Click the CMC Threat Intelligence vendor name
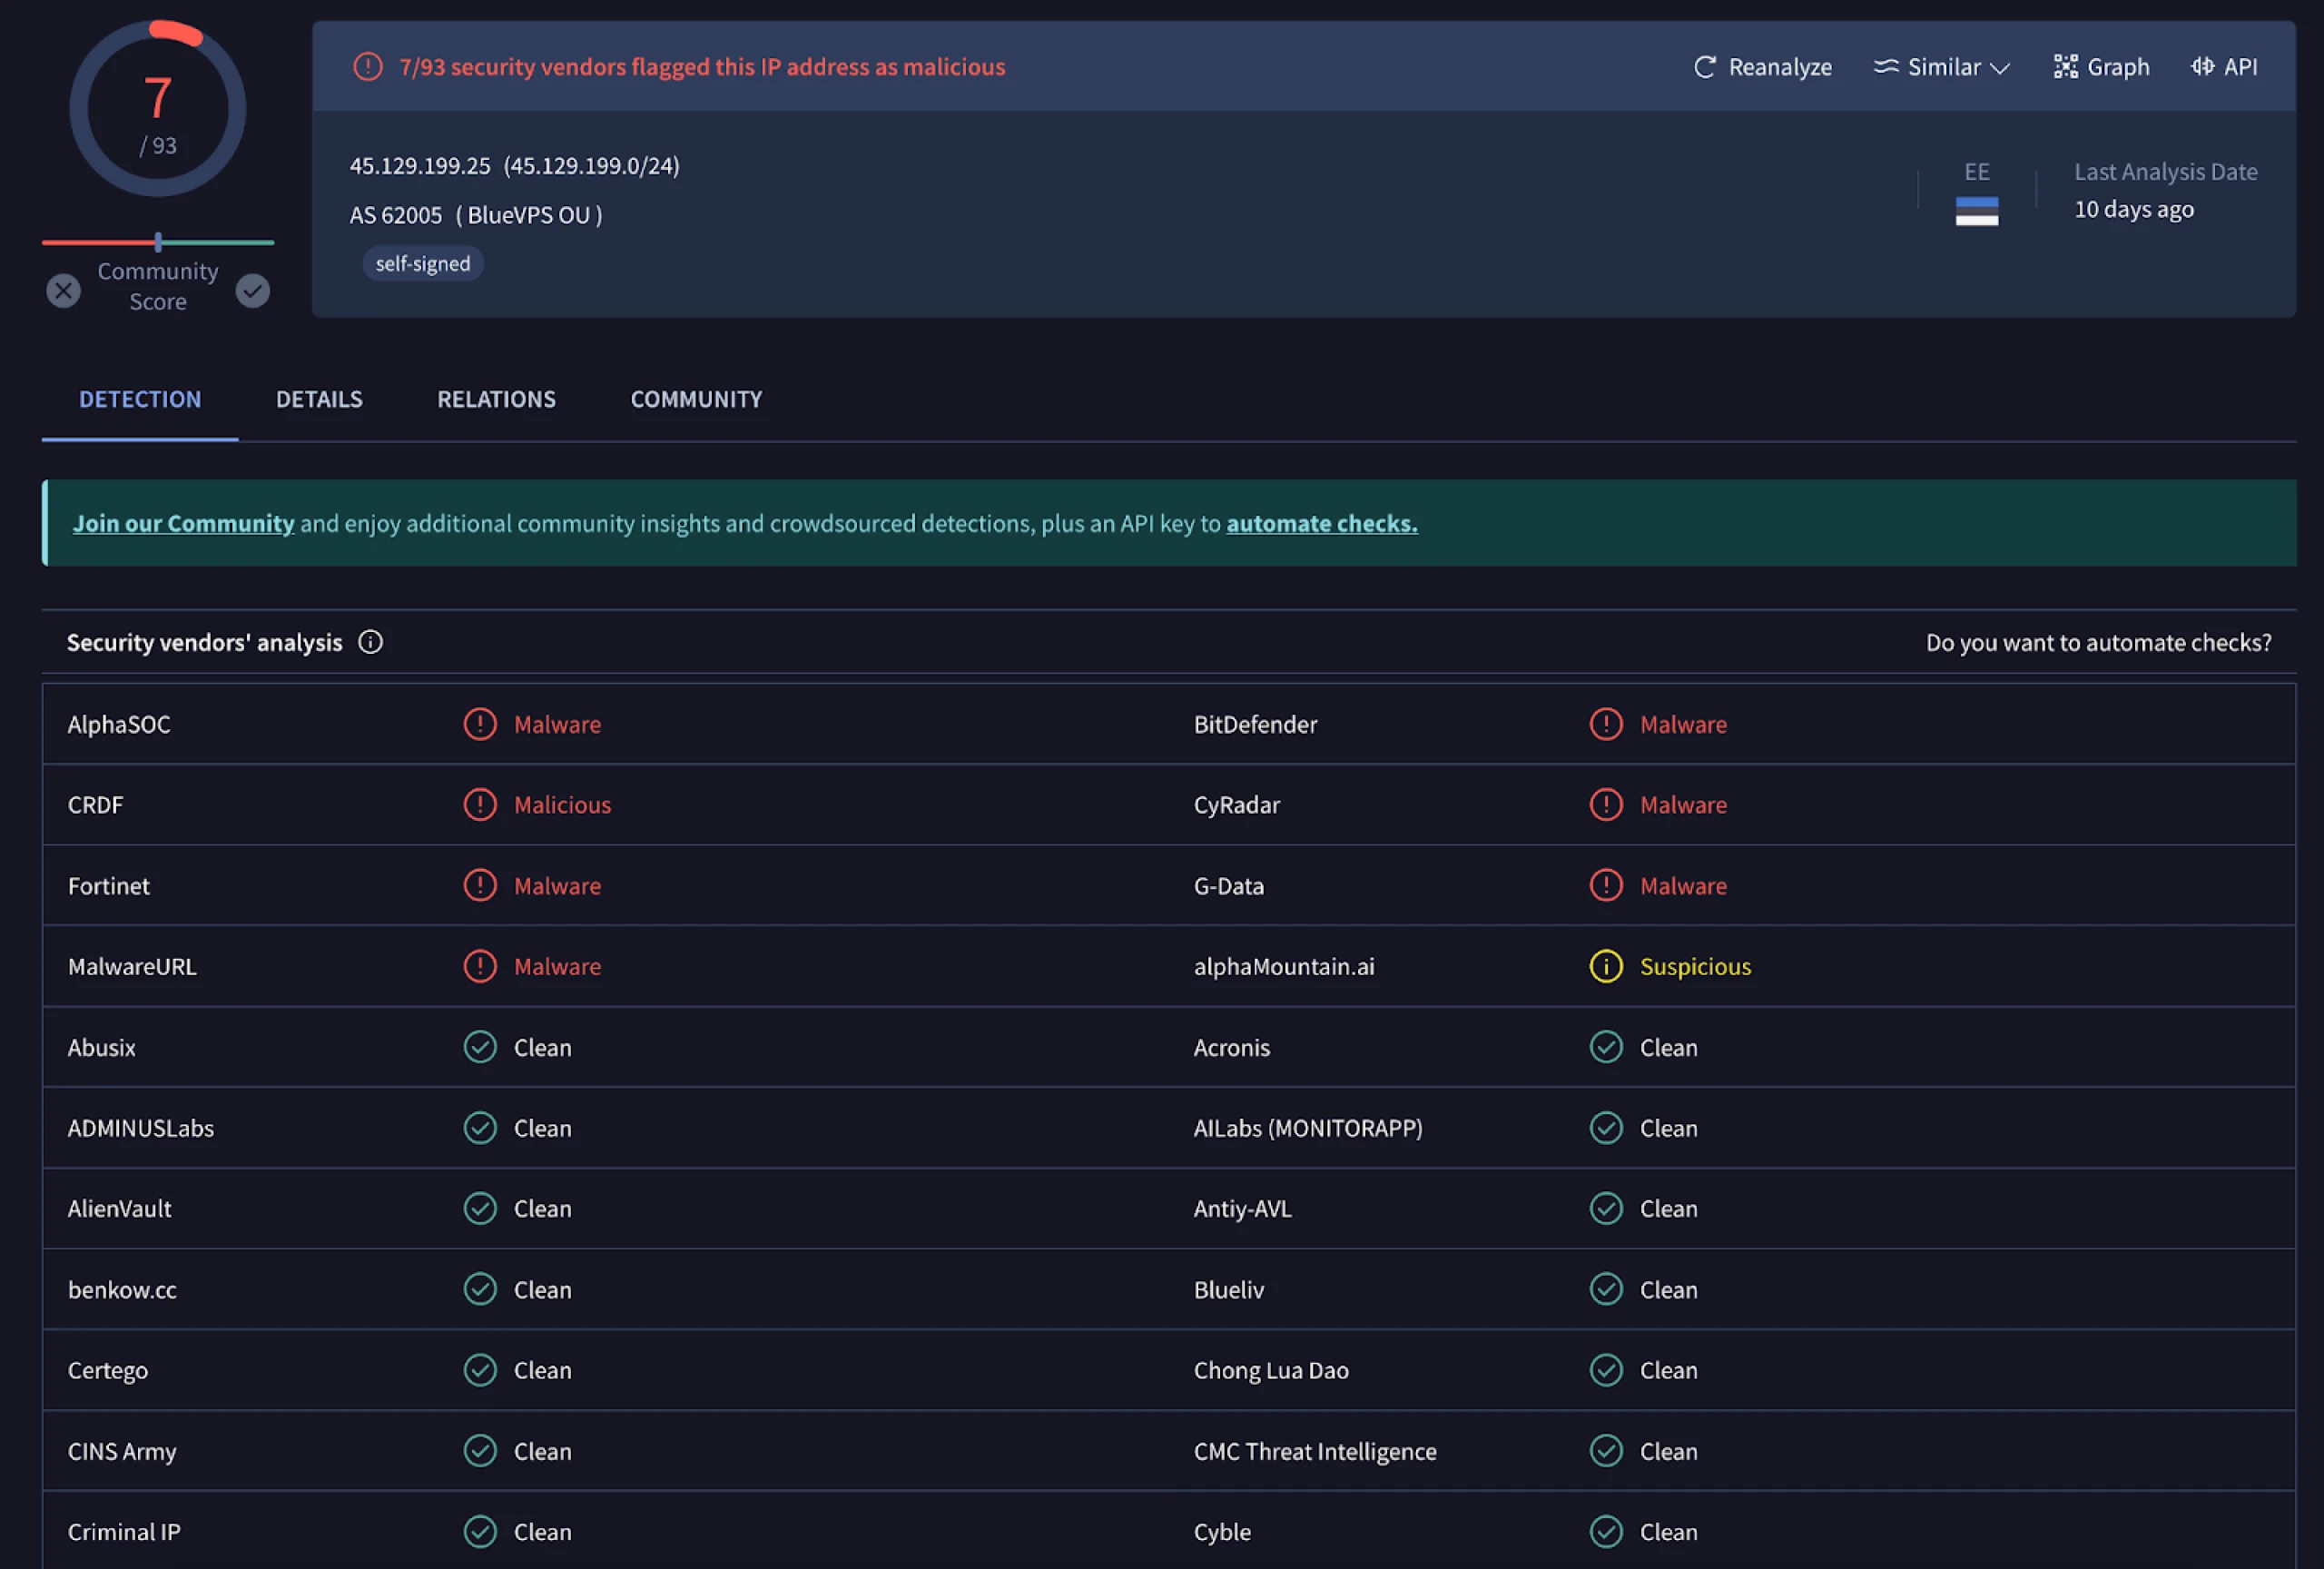 pyautogui.click(x=1315, y=1451)
